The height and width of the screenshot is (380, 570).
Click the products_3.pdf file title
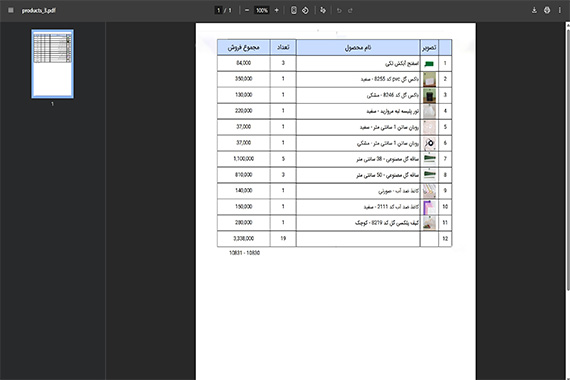click(x=39, y=11)
